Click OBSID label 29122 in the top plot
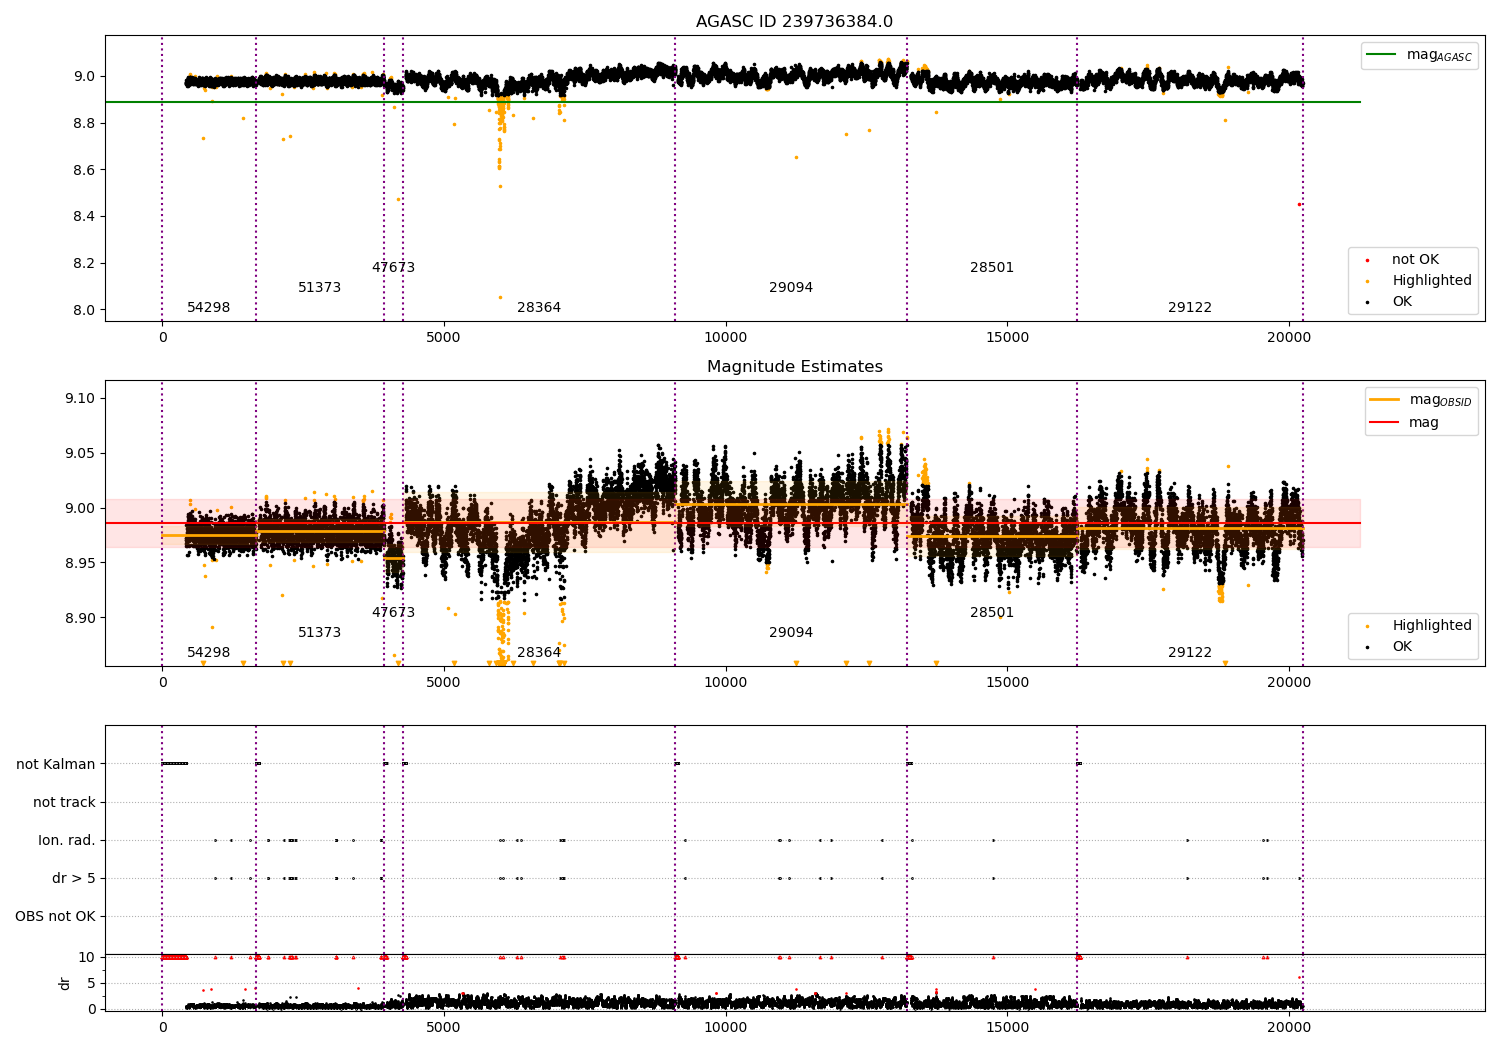Screen dimensions: 1500x1050 tap(1190, 308)
